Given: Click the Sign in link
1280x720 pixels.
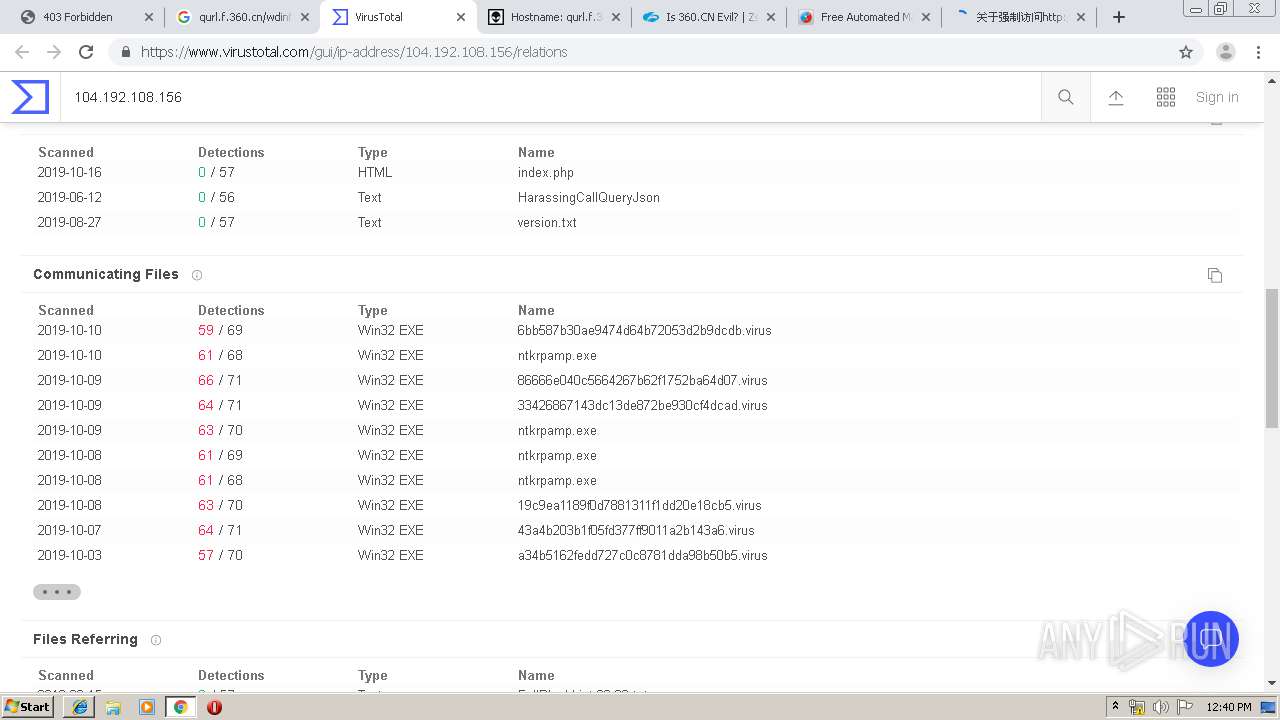Looking at the screenshot, I should (x=1217, y=97).
